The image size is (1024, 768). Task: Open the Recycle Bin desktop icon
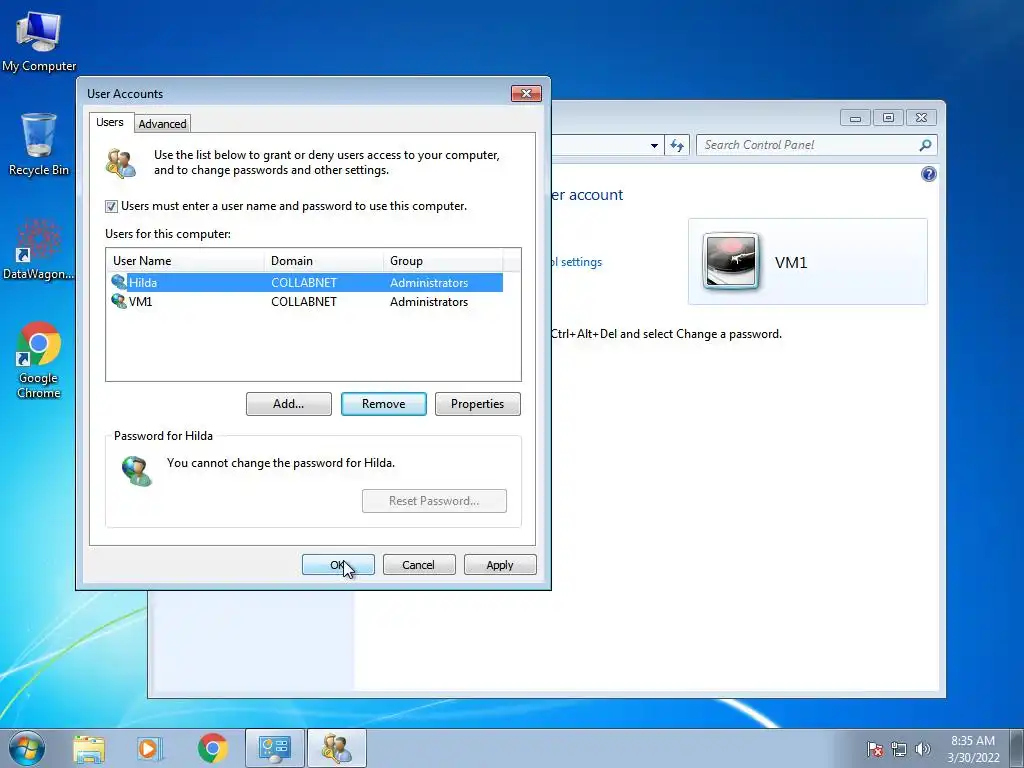[x=39, y=144]
